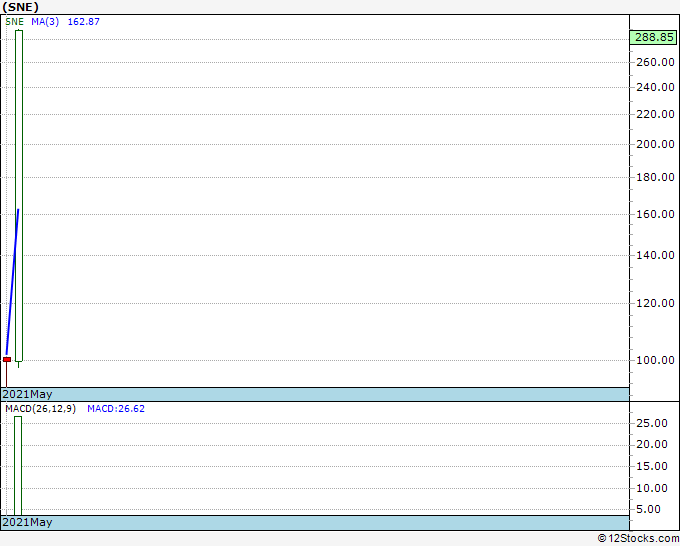Click the 25.00 MACD axis label
680x546 pixels.
(652, 424)
